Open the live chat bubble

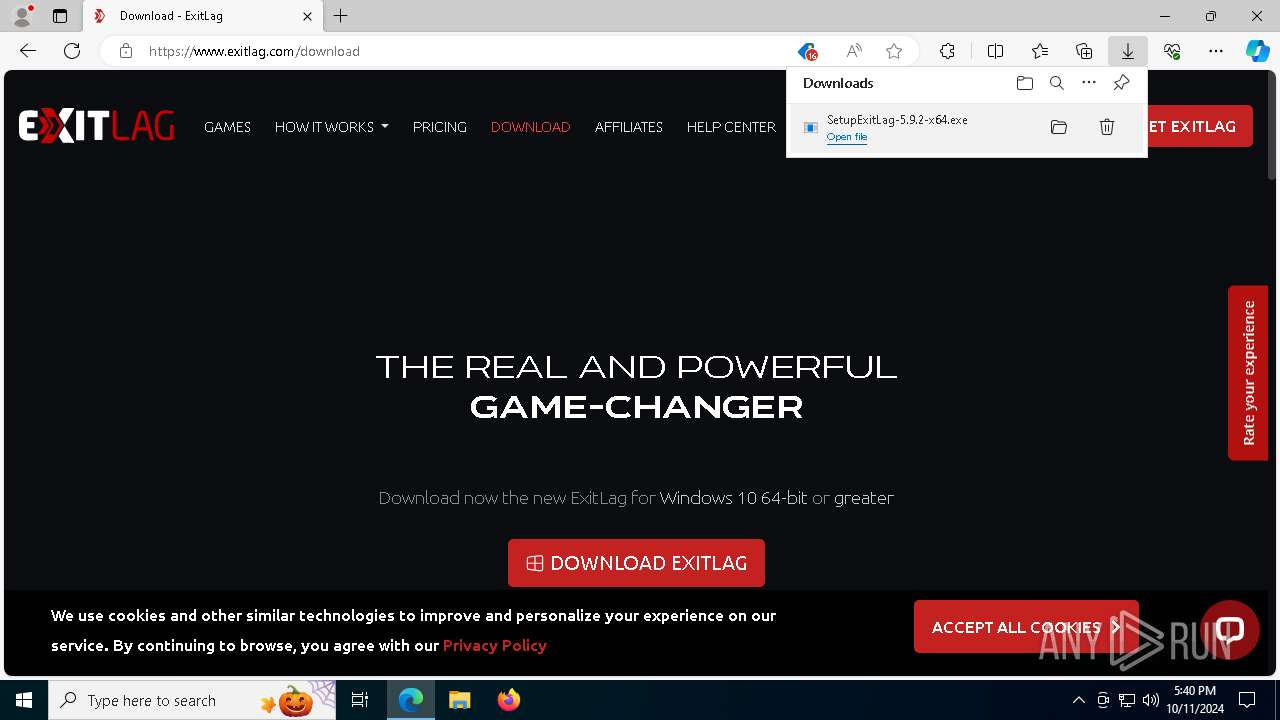click(x=1230, y=629)
